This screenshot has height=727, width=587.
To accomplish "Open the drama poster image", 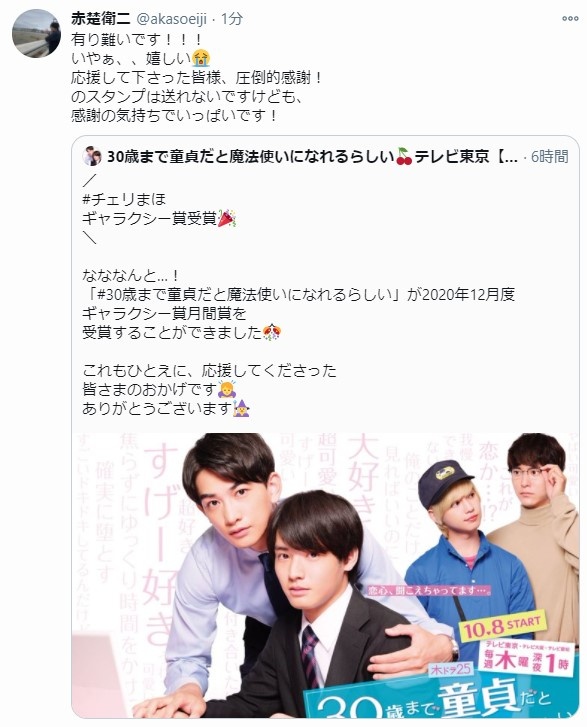I will point(325,575).
